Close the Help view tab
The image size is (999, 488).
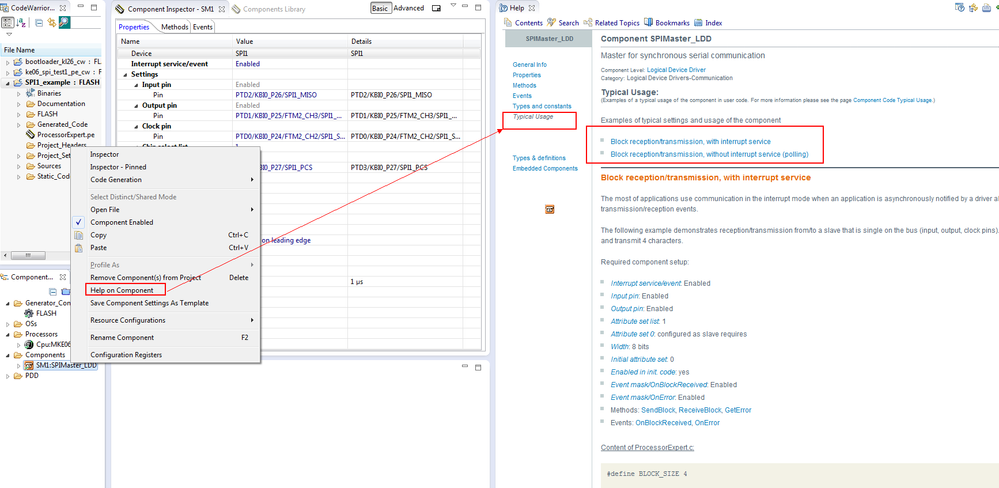click(531, 9)
